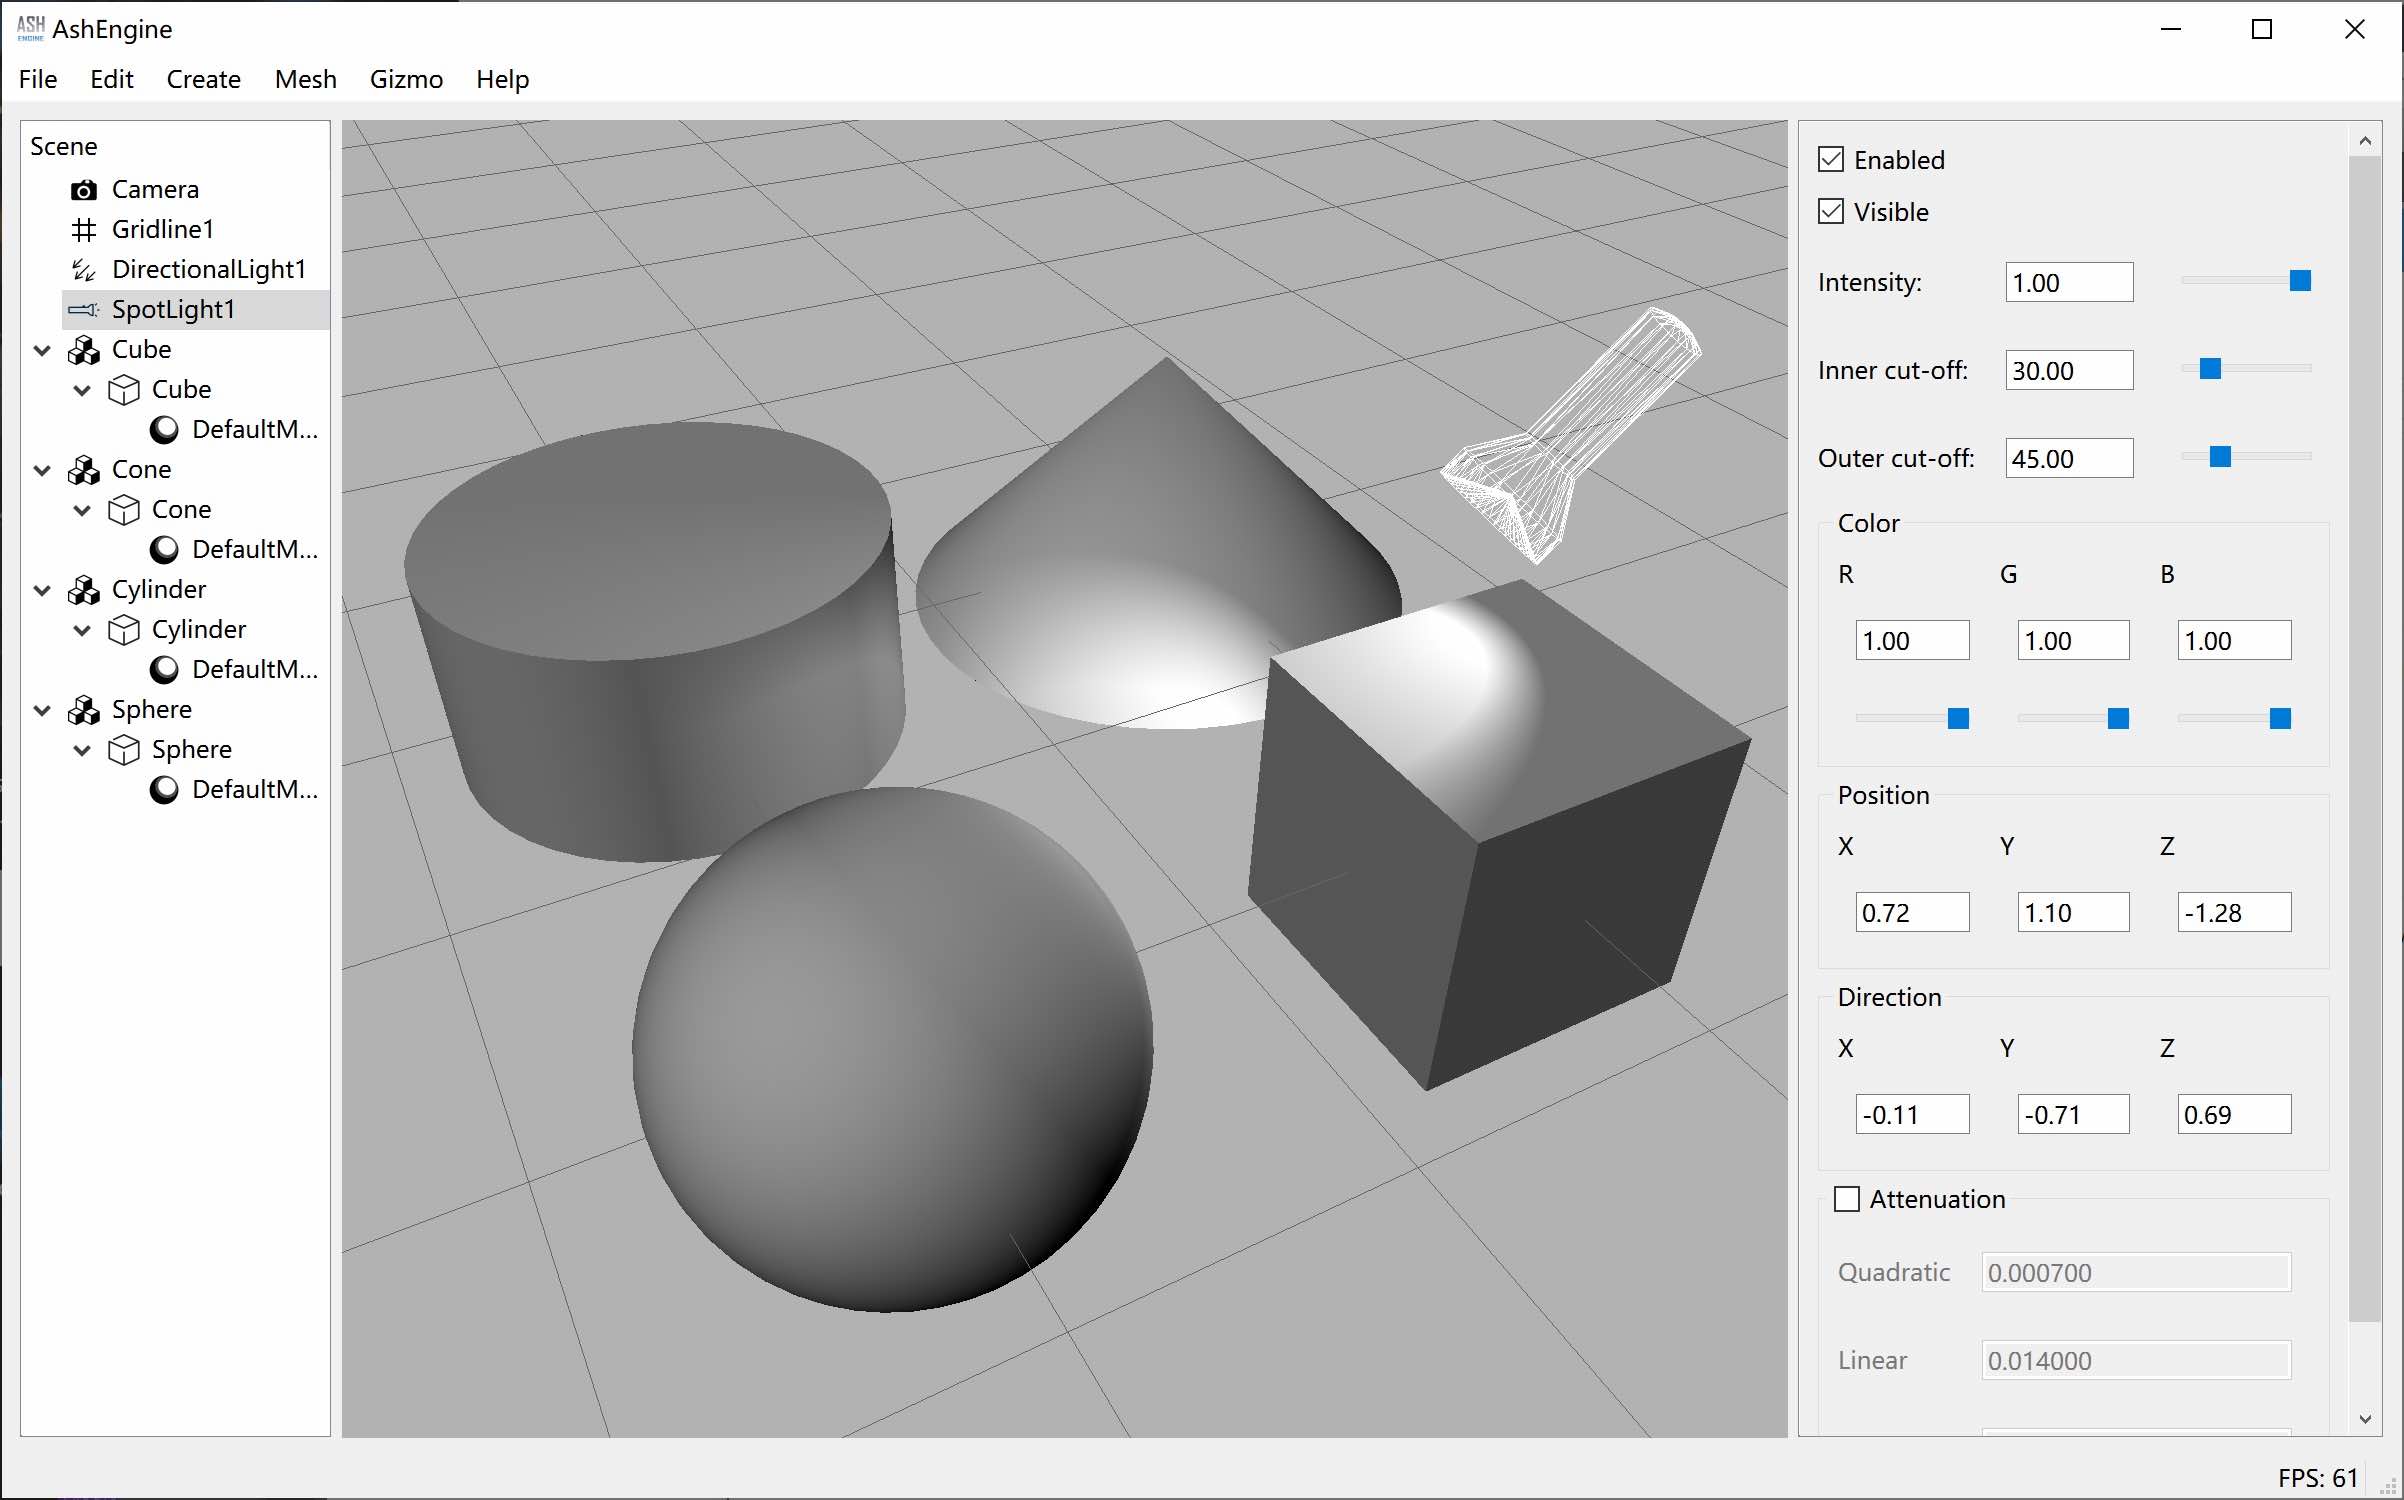Click the Camera icon in scene tree
Screen dimensions: 2404x1500
click(x=84, y=190)
